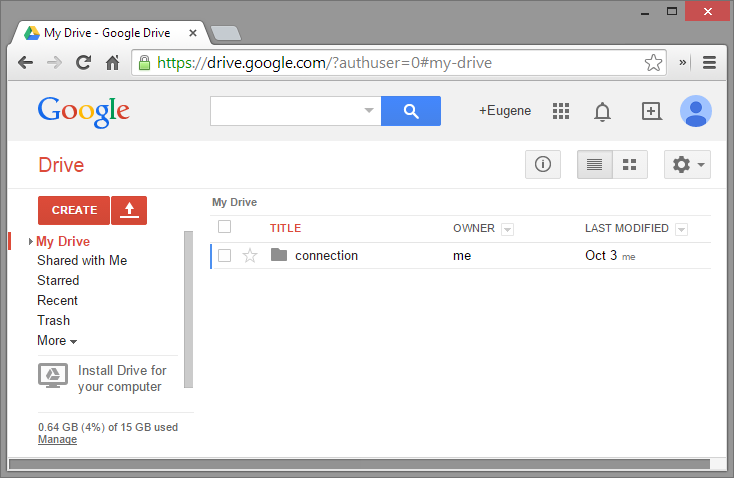Reload the page with refresh icon

83,62
